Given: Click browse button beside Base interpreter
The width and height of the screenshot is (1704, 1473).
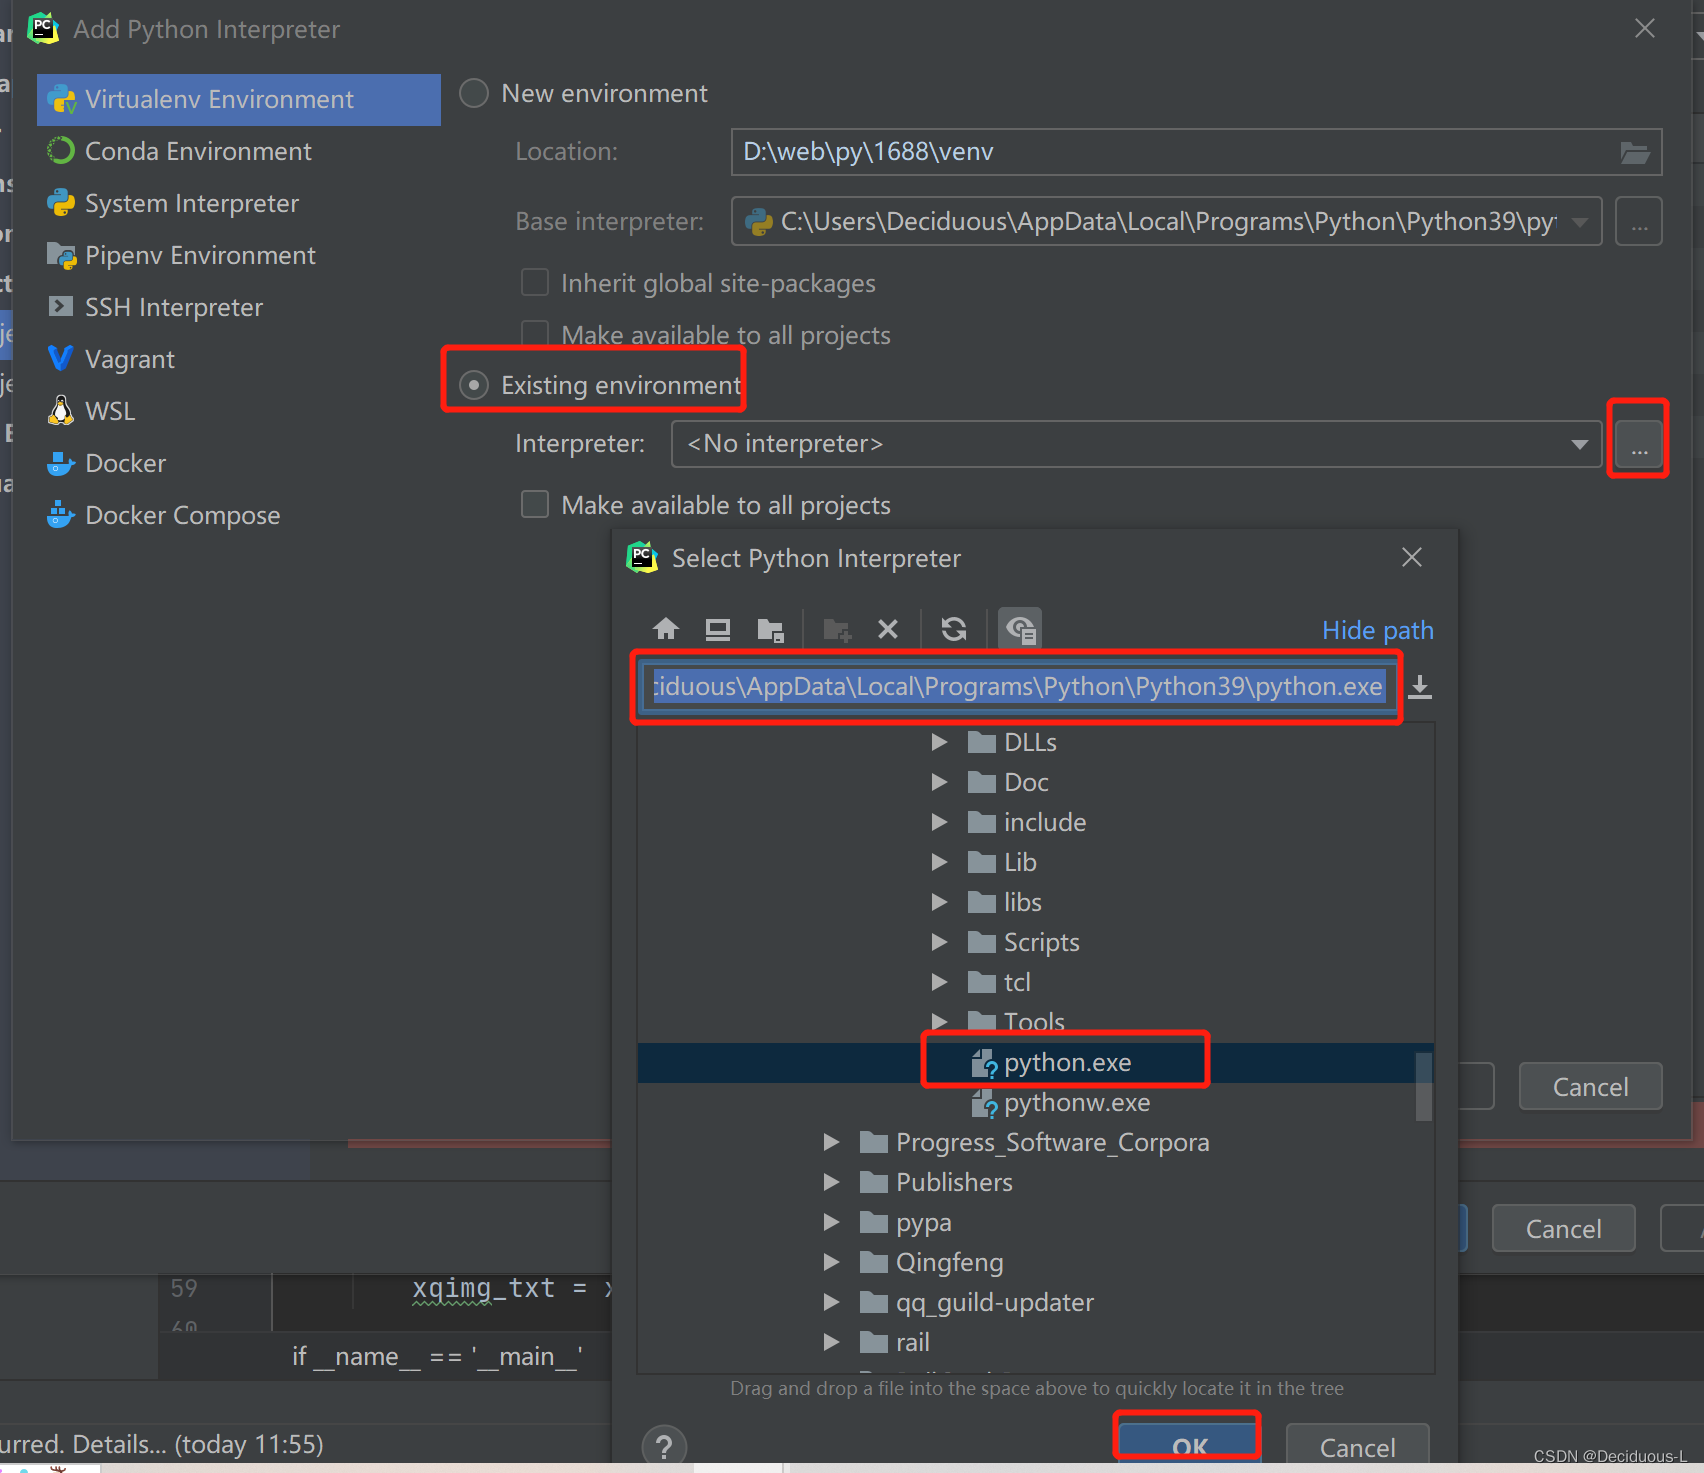Looking at the screenshot, I should (x=1639, y=221).
